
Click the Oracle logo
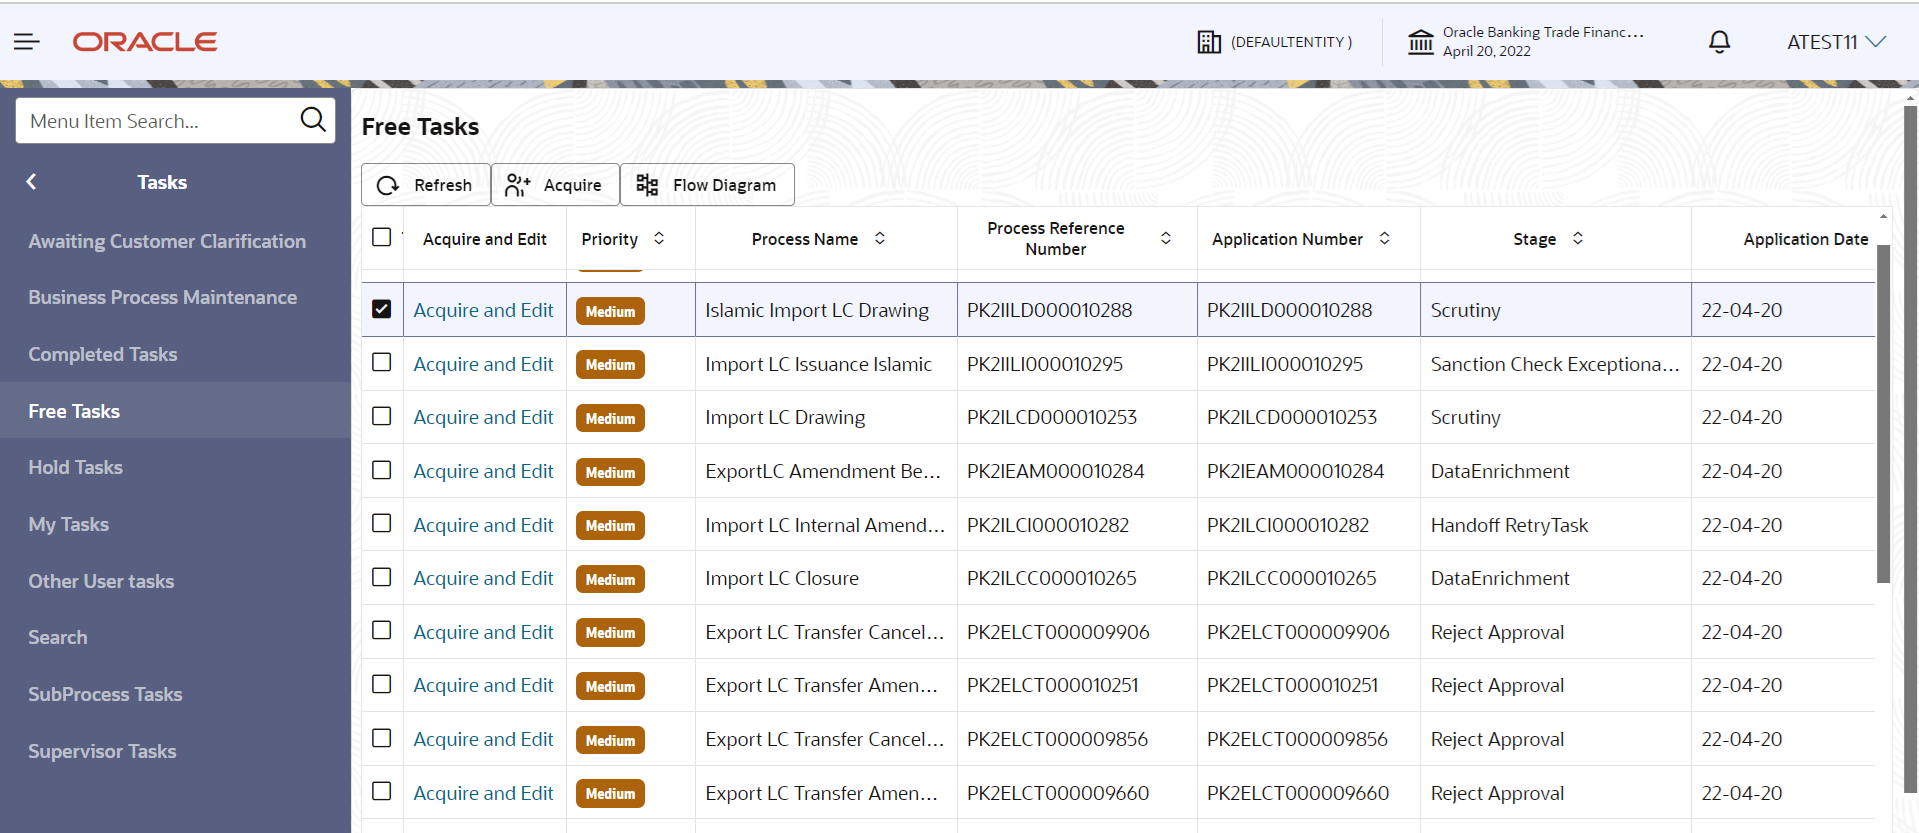145,42
